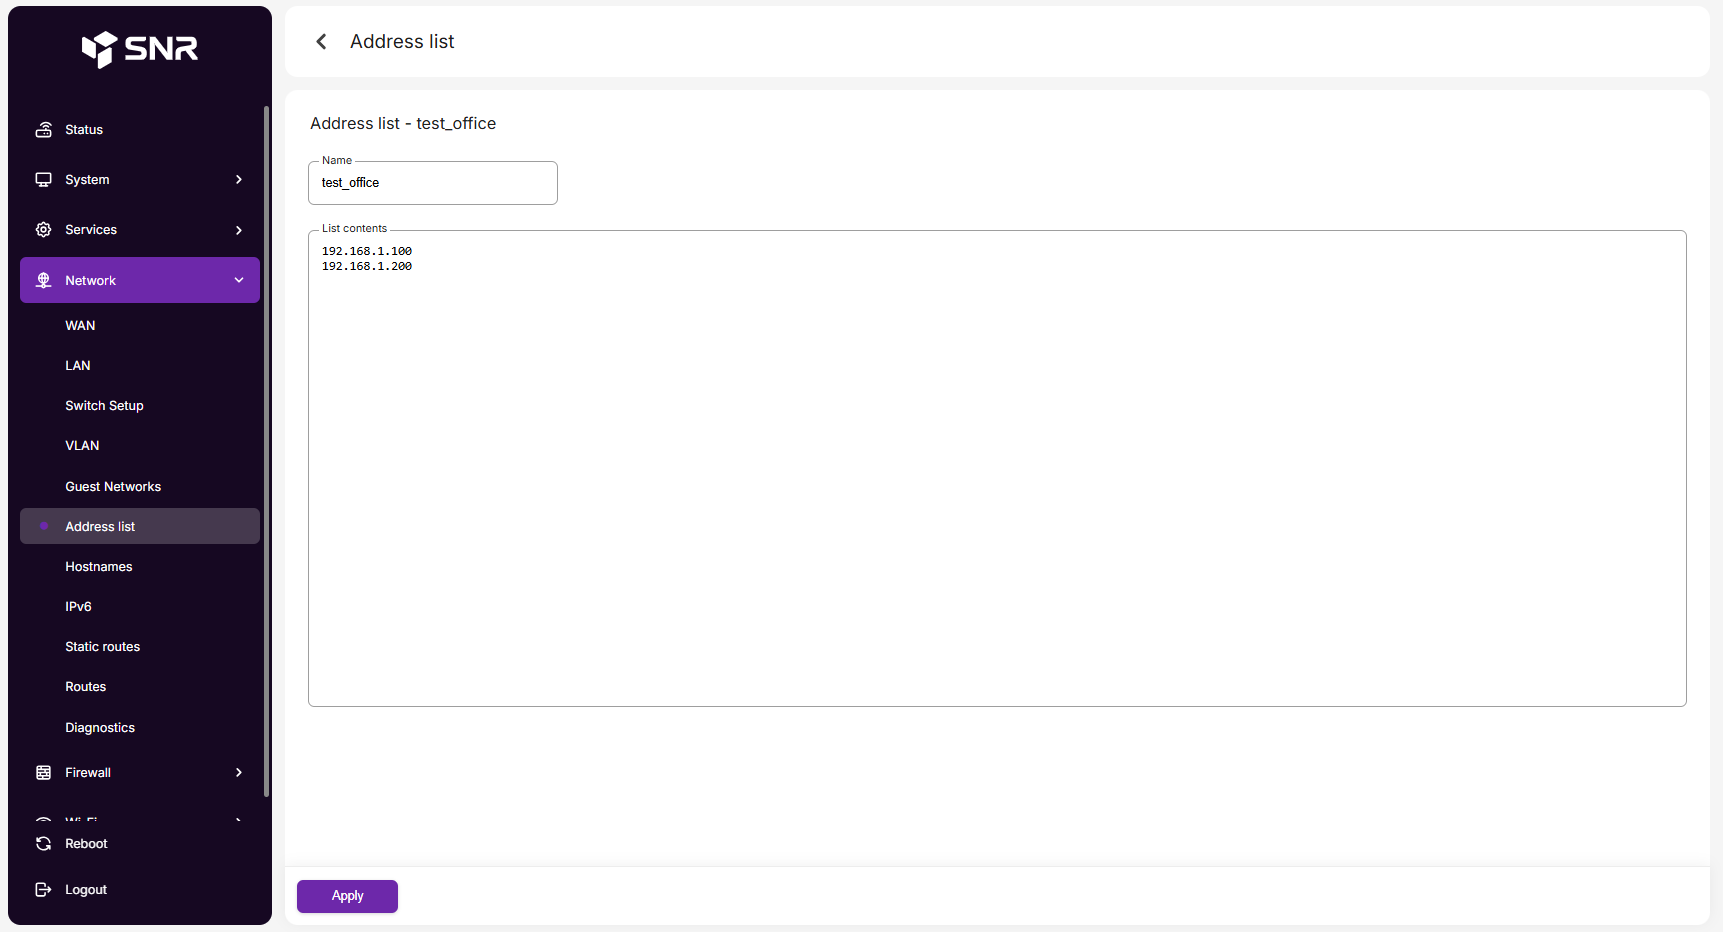
Task: Click inside the List contents textarea
Action: (x=997, y=468)
